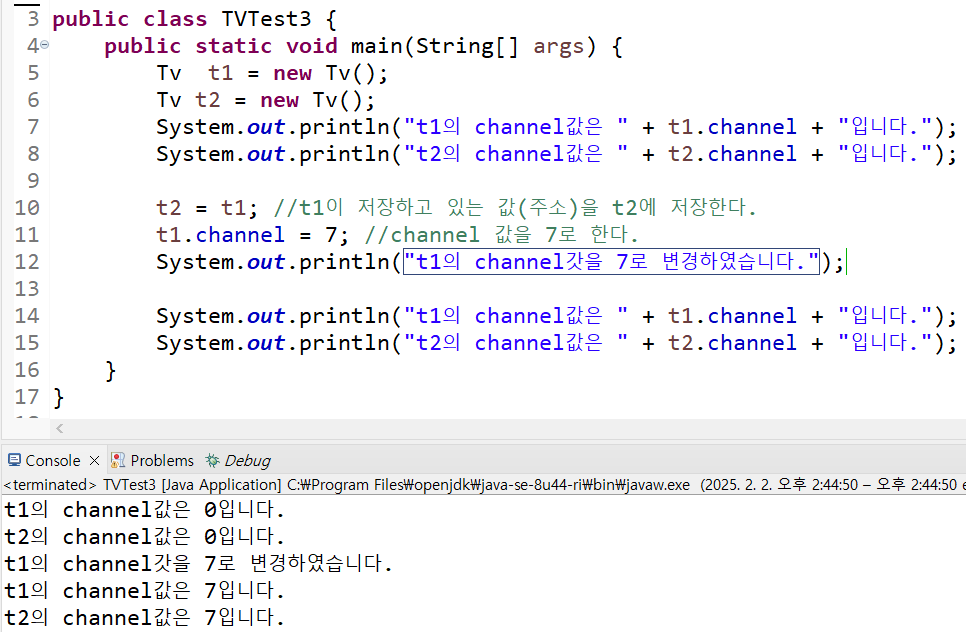Click the highlighted string on line 12
This screenshot has width=966, height=632.
coord(611,262)
